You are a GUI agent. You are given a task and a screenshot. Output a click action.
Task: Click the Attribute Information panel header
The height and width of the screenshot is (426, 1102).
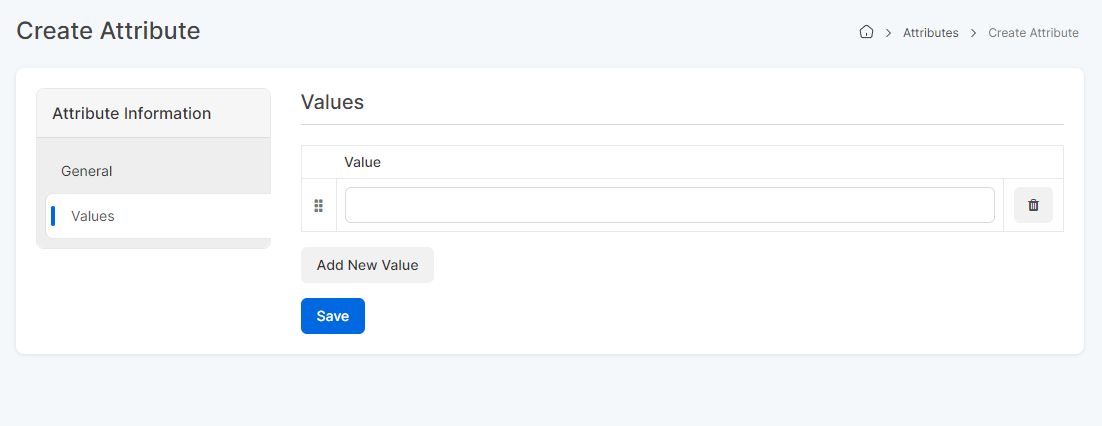(x=154, y=113)
